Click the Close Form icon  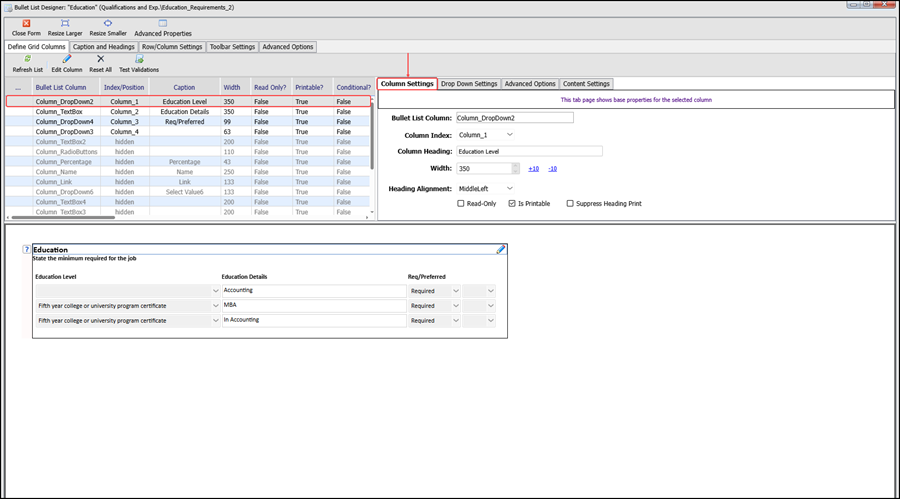coord(26,24)
